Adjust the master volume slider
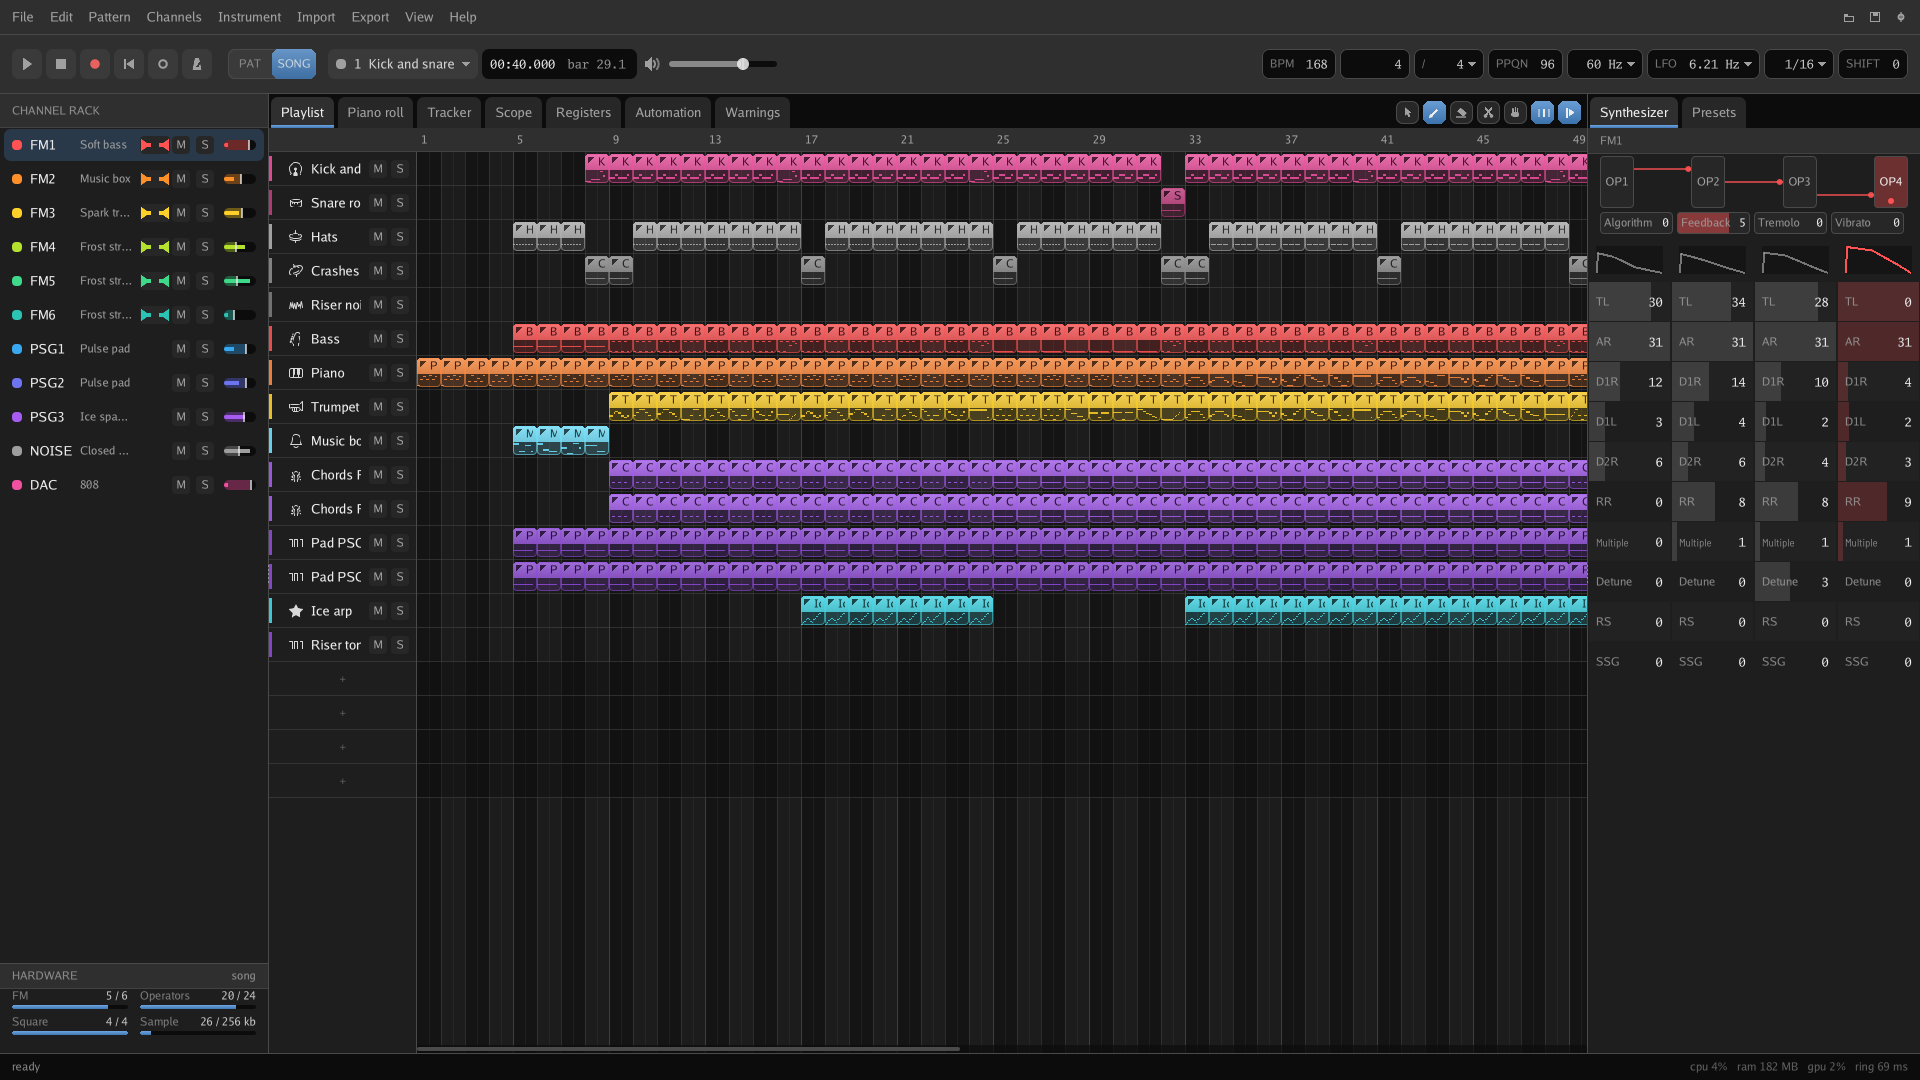The image size is (1920, 1080). (722, 64)
